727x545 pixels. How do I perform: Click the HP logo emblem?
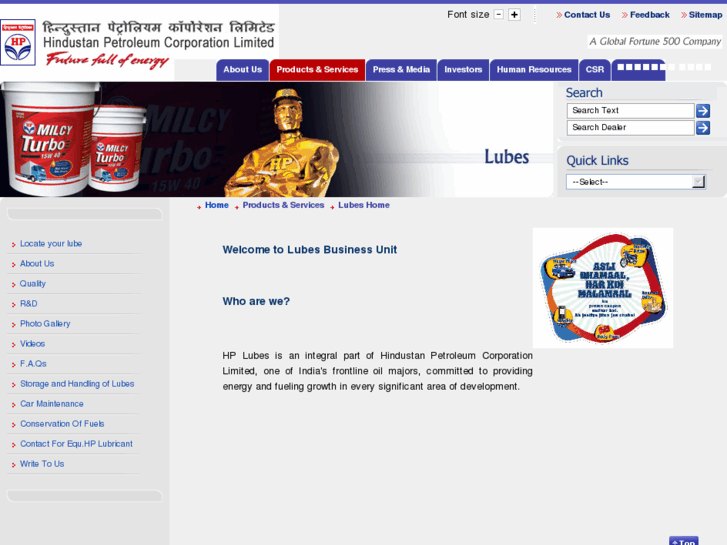[18, 43]
